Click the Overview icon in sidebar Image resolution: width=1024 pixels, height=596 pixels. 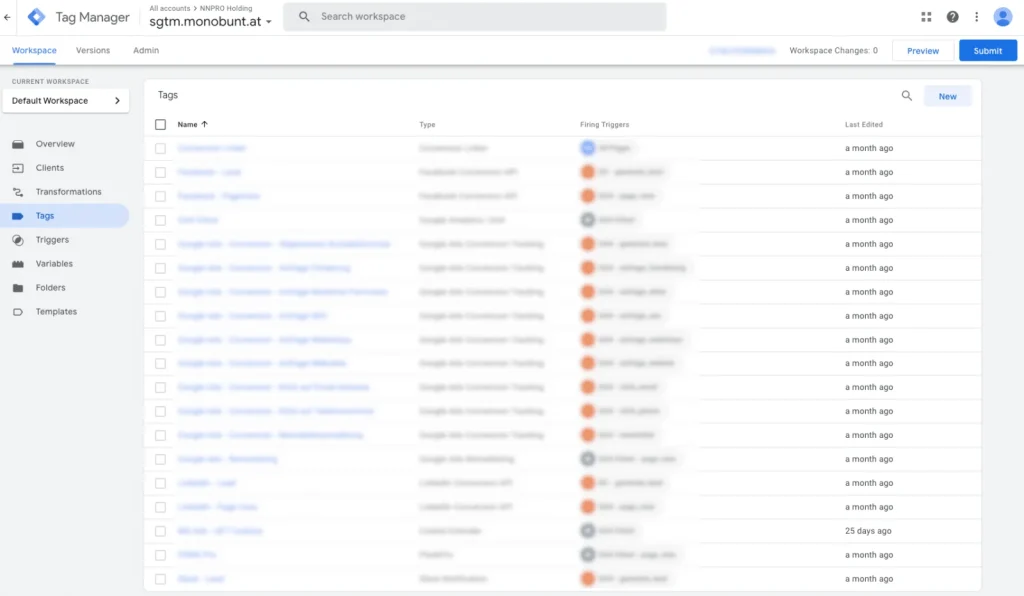[18, 144]
